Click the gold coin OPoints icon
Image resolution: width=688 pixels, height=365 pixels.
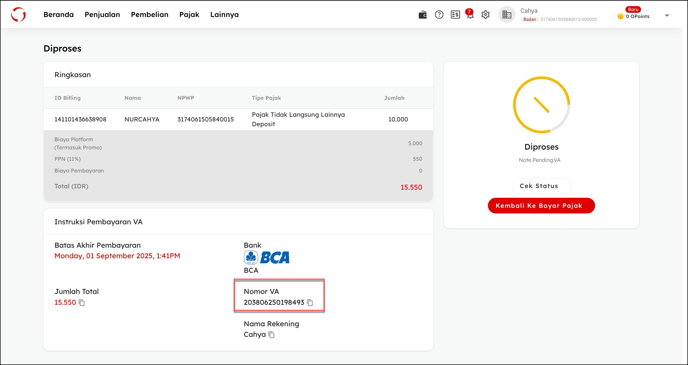(620, 16)
